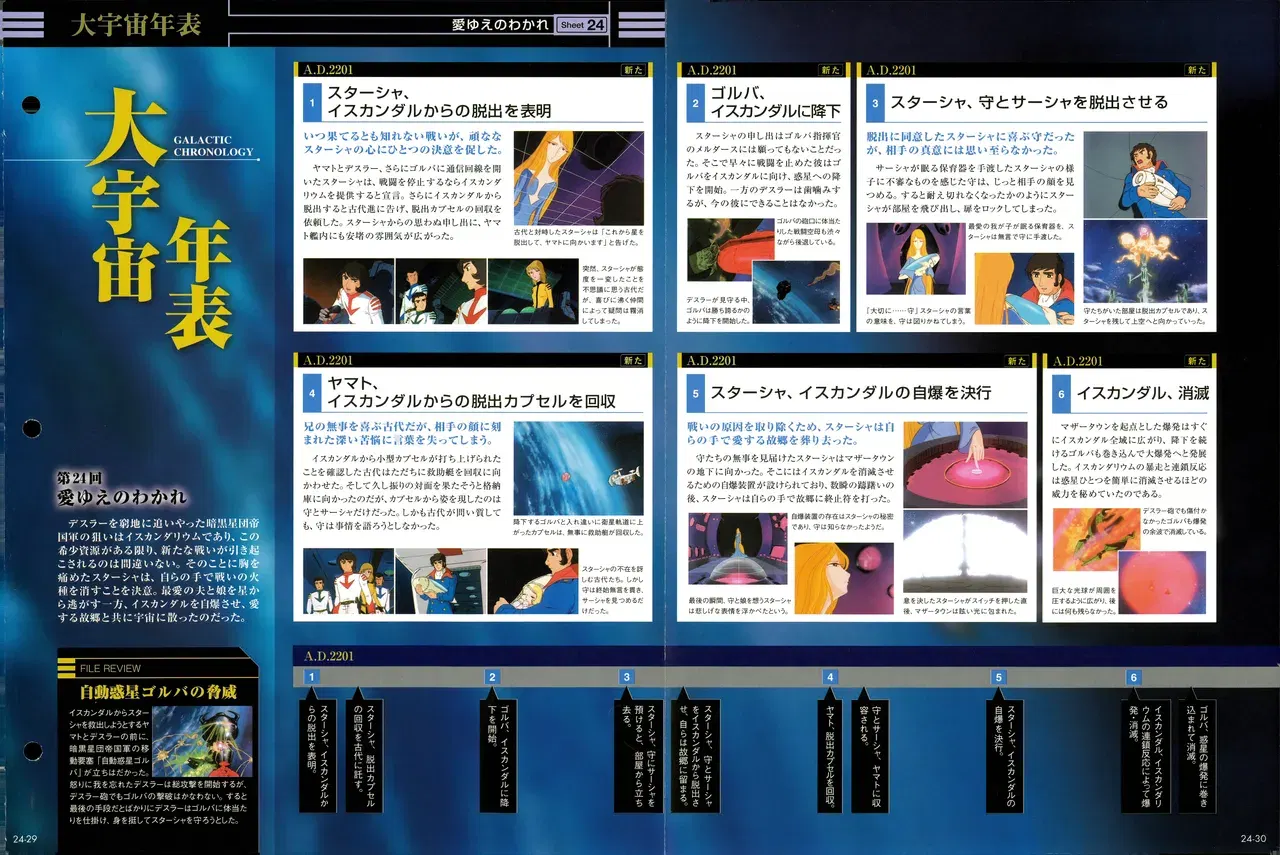This screenshot has height=855, width=1280.
Task: Click the heading スターシャ、イスカンダルの自爆を決行
Action: [851, 393]
